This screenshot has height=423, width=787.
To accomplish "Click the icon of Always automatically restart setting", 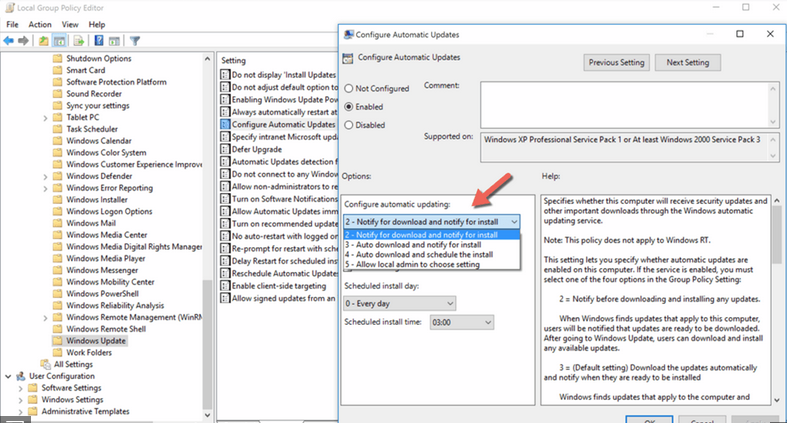I will coord(225,112).
